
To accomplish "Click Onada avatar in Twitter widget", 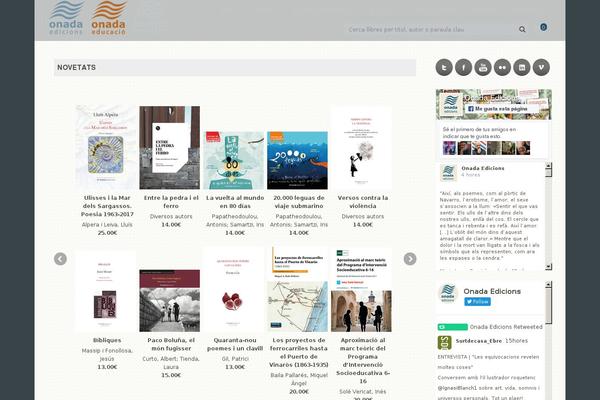I will pyautogui.click(x=448, y=294).
